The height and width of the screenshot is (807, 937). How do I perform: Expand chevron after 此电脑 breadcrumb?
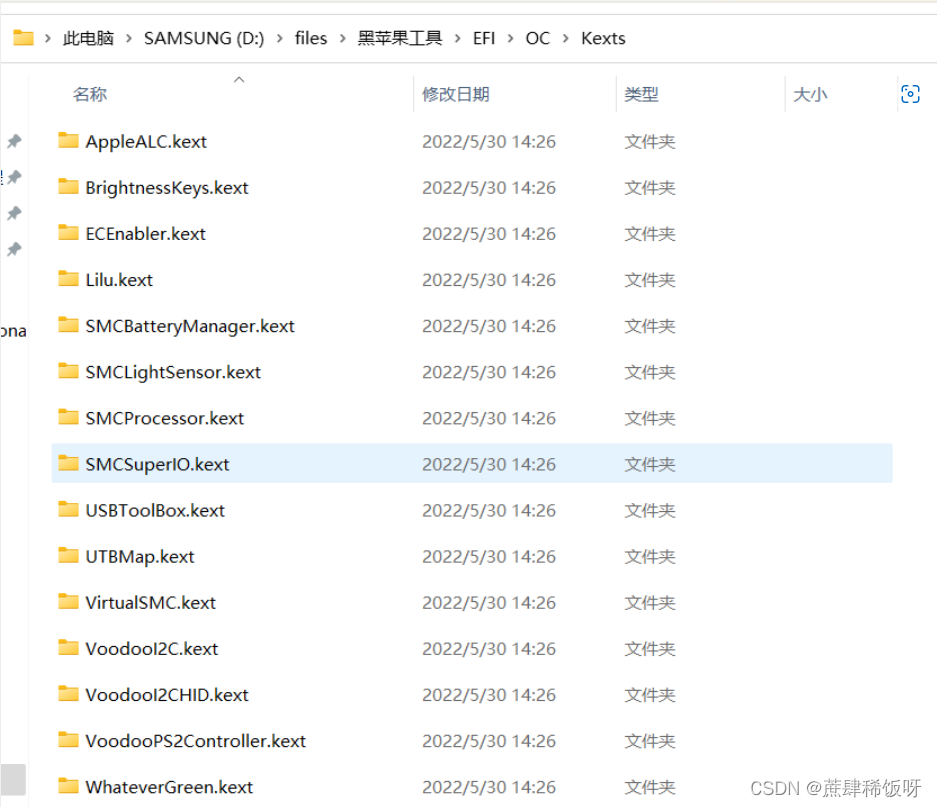point(128,38)
